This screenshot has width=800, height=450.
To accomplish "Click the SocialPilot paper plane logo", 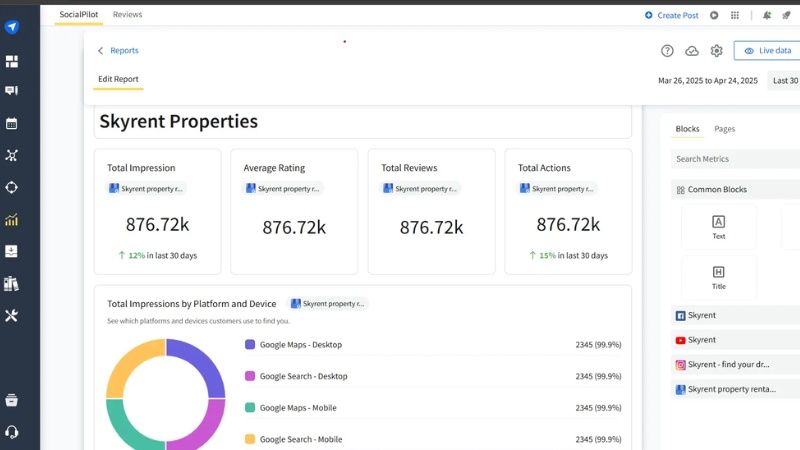I will click(x=12, y=27).
